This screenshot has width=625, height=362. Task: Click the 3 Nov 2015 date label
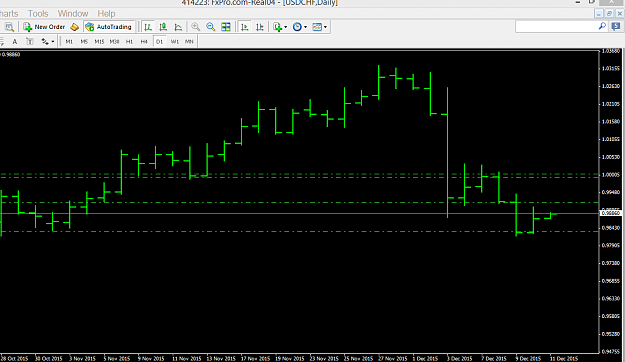click(83, 358)
